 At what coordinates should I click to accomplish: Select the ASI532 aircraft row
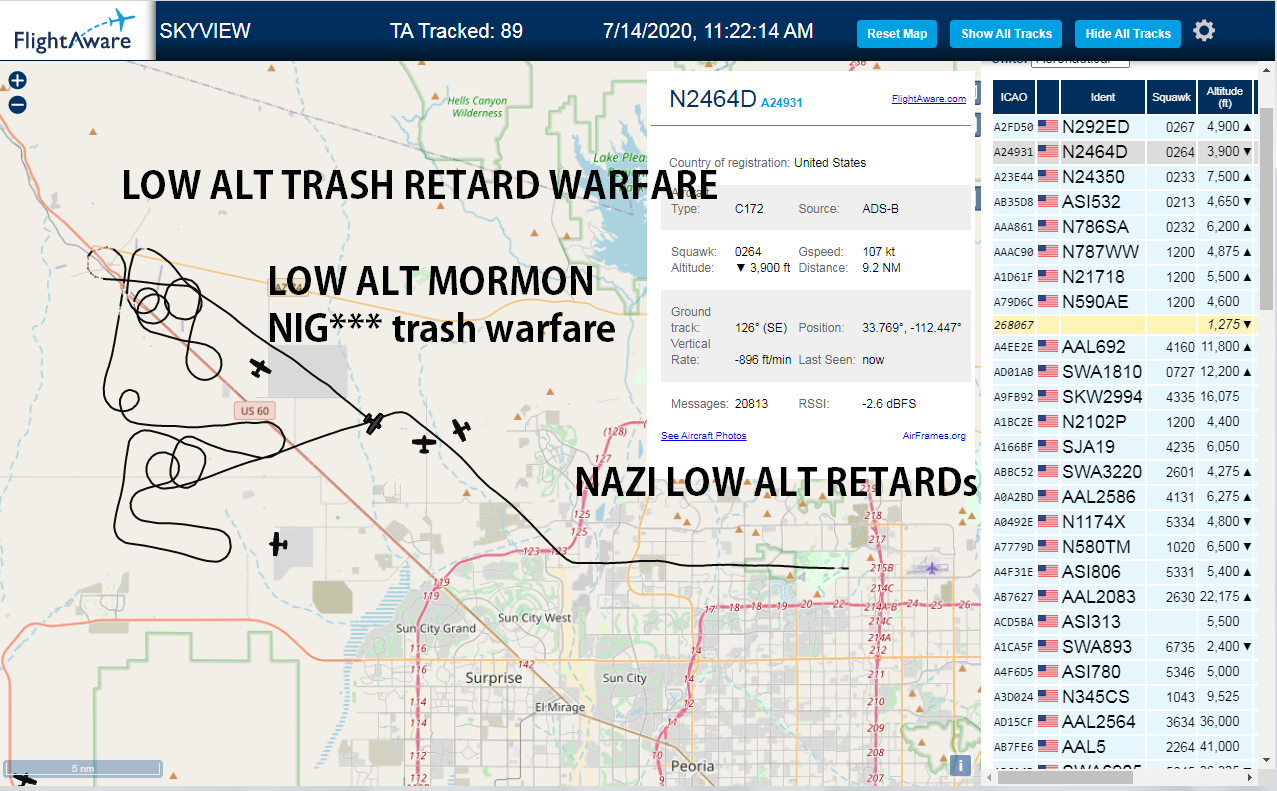(x=1123, y=202)
